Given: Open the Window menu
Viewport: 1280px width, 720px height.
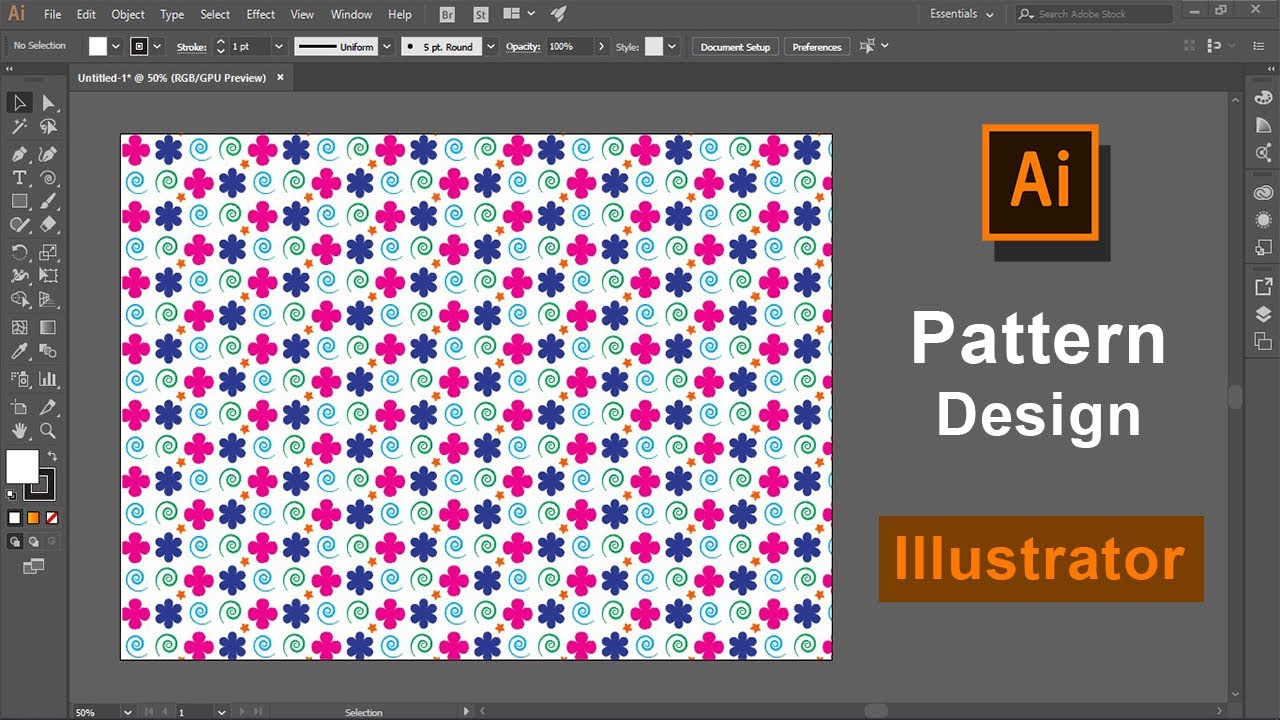Looking at the screenshot, I should tap(351, 14).
